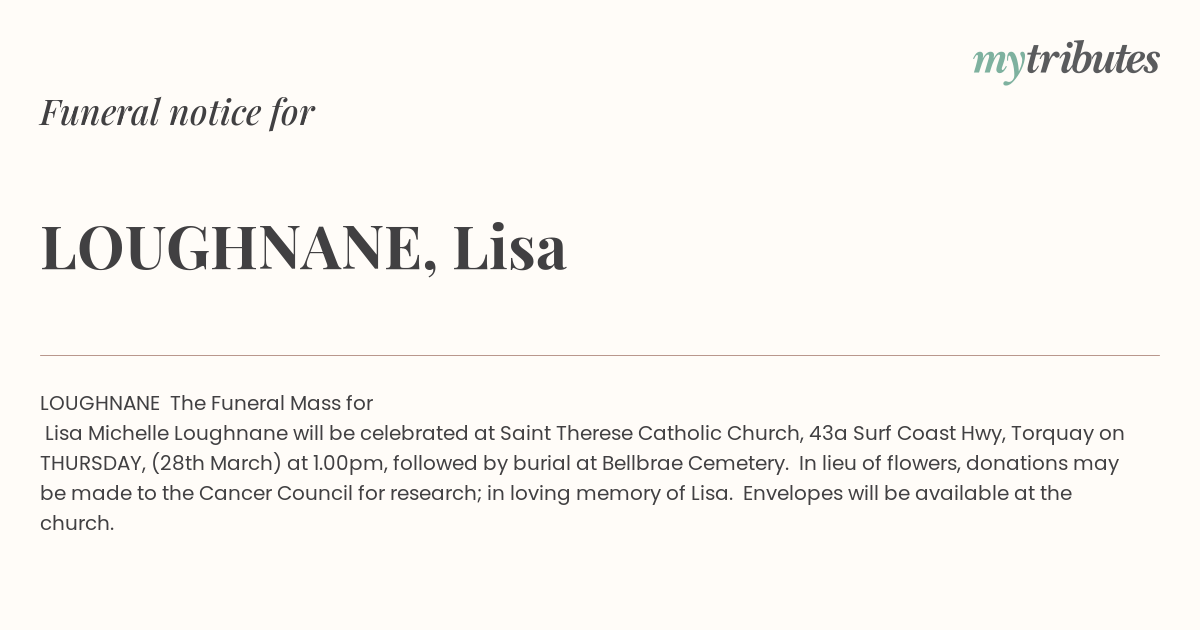Click the word "church." on last line
This screenshot has width=1200, height=630.
point(77,523)
